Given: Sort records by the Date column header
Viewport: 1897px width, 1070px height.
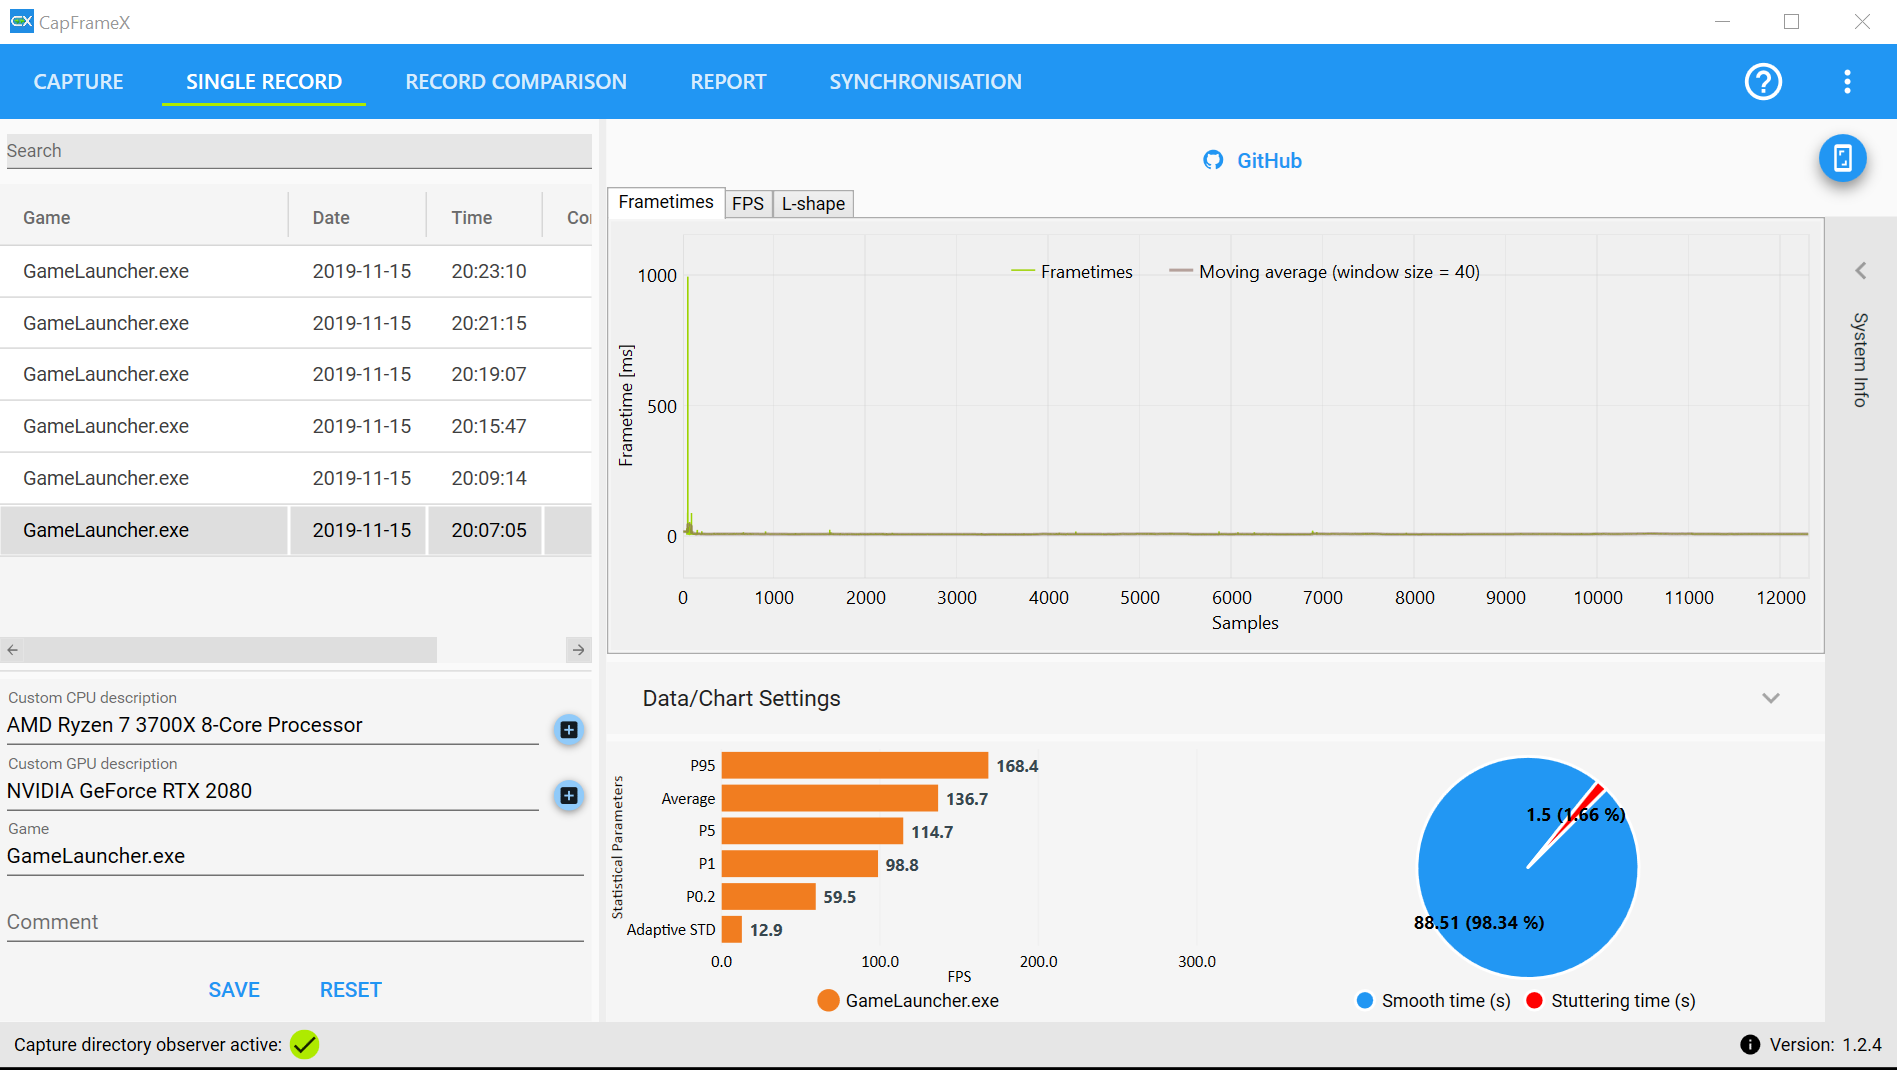Looking at the screenshot, I should point(357,218).
